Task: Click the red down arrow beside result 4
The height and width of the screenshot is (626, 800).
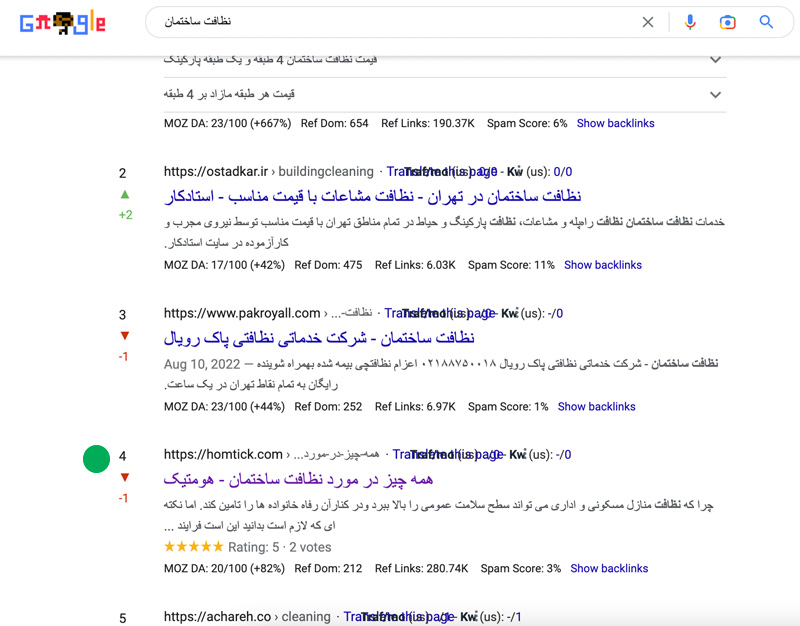Action: (124, 478)
